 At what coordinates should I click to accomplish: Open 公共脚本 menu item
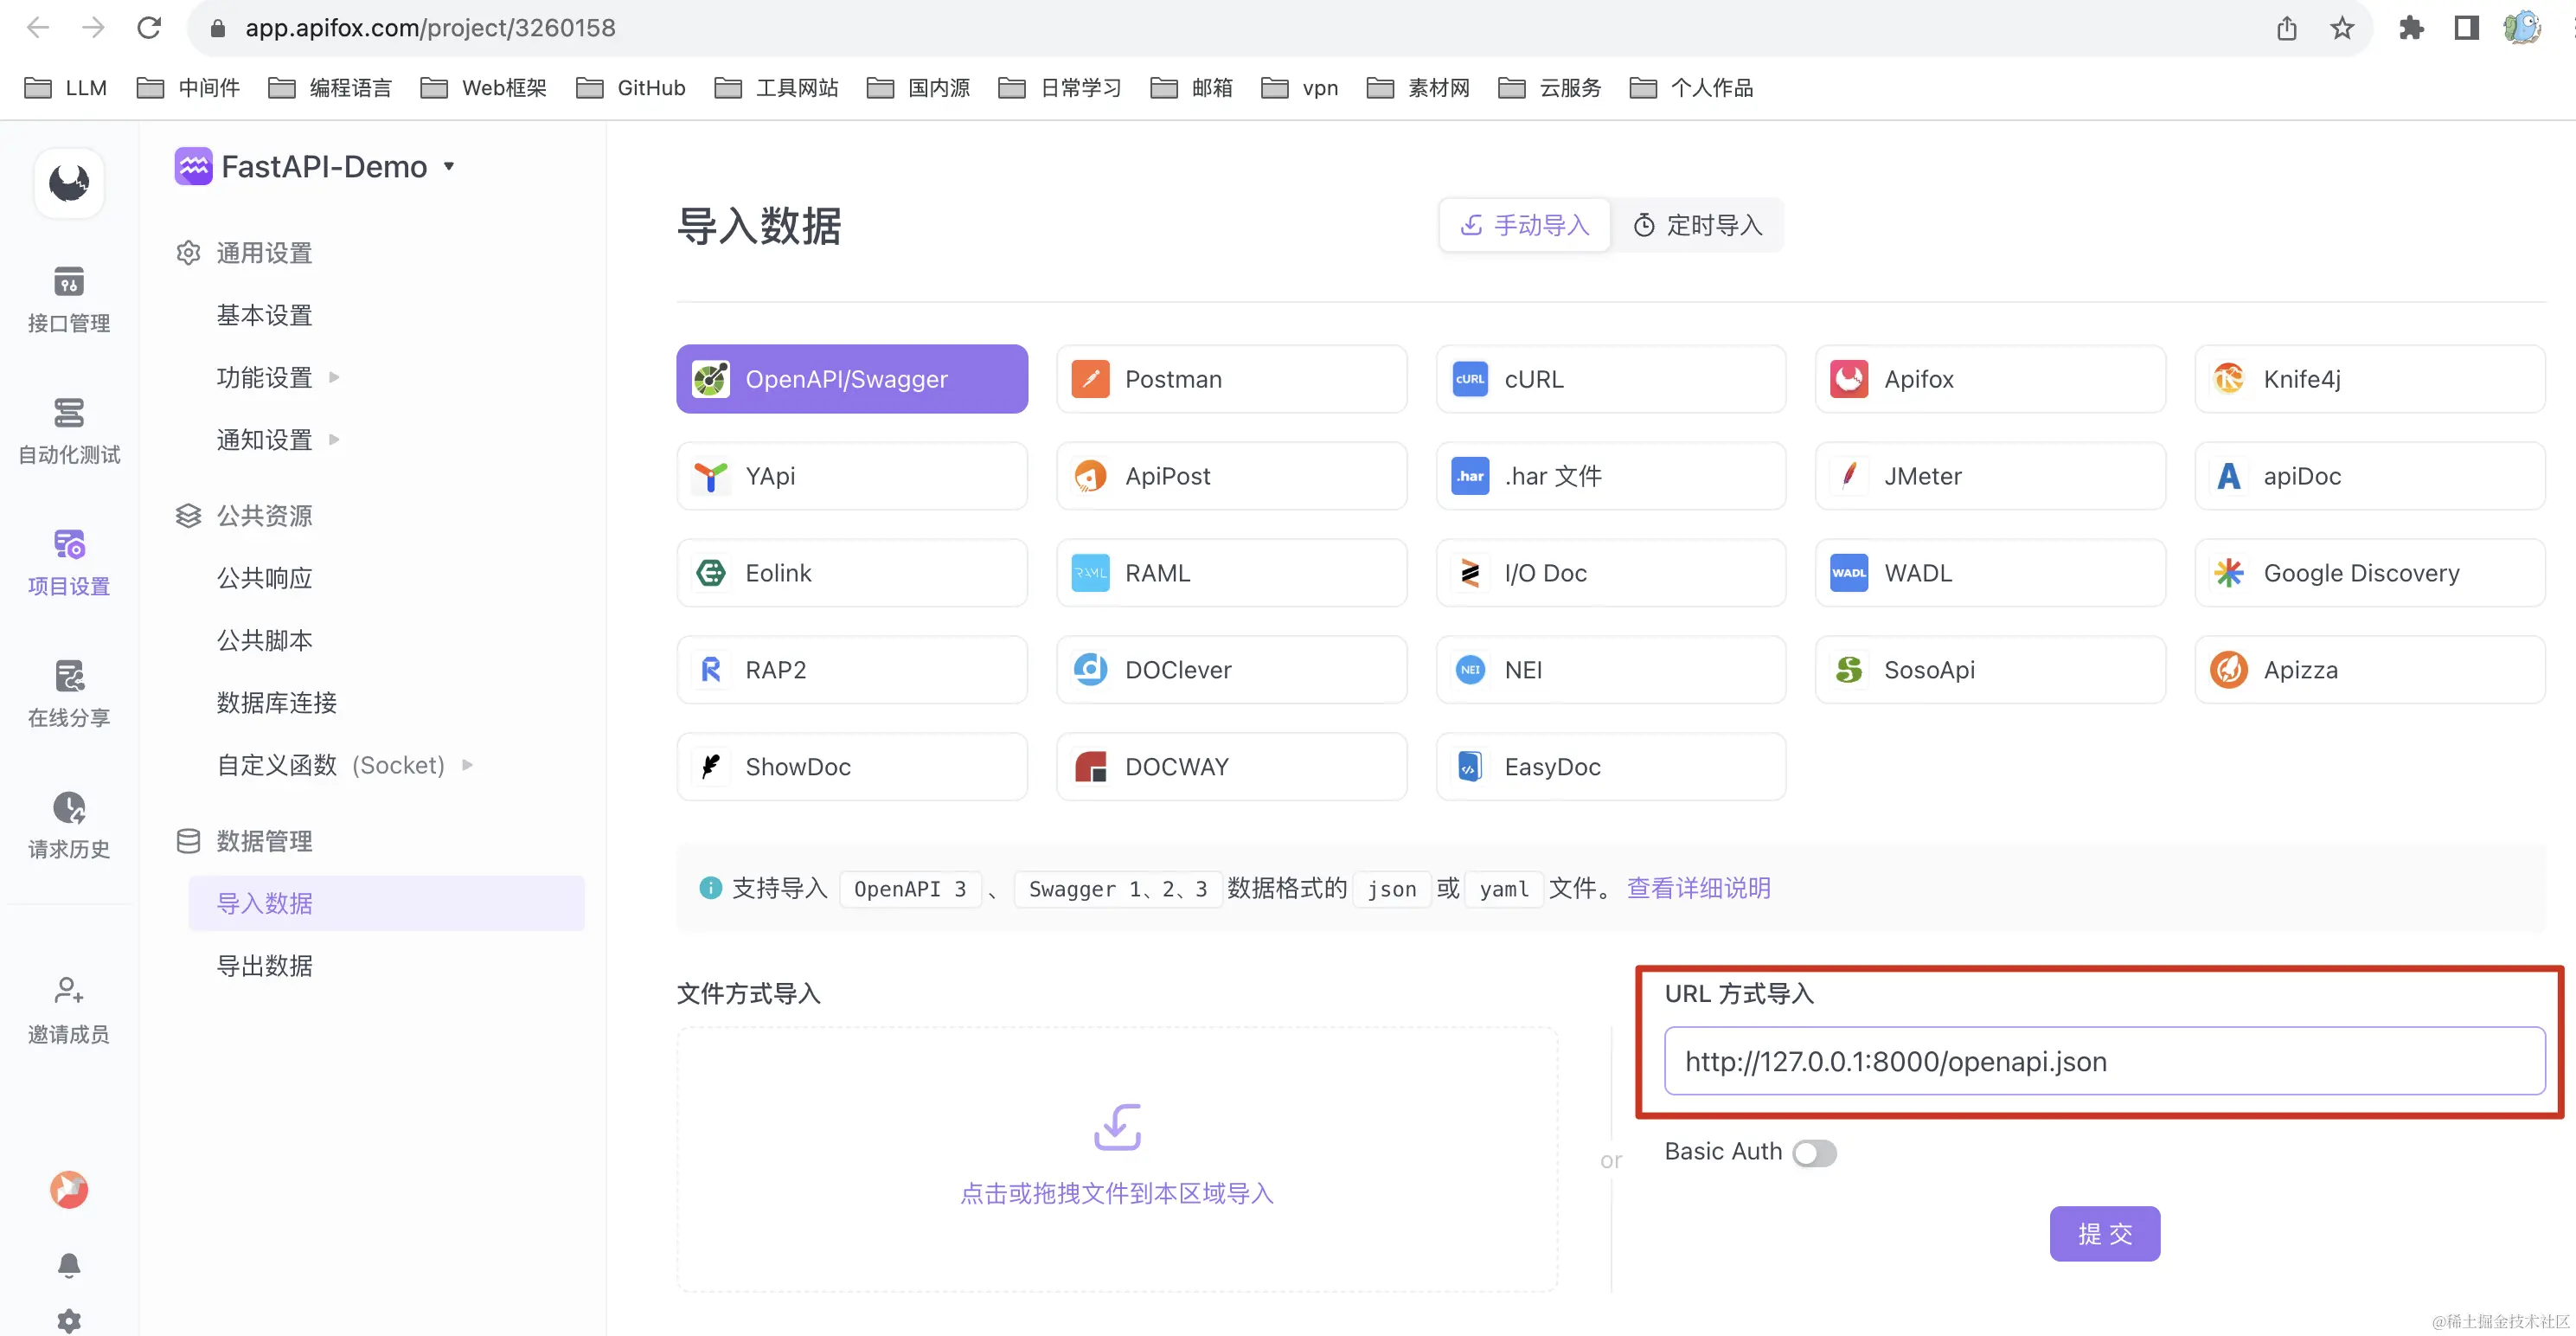265,640
